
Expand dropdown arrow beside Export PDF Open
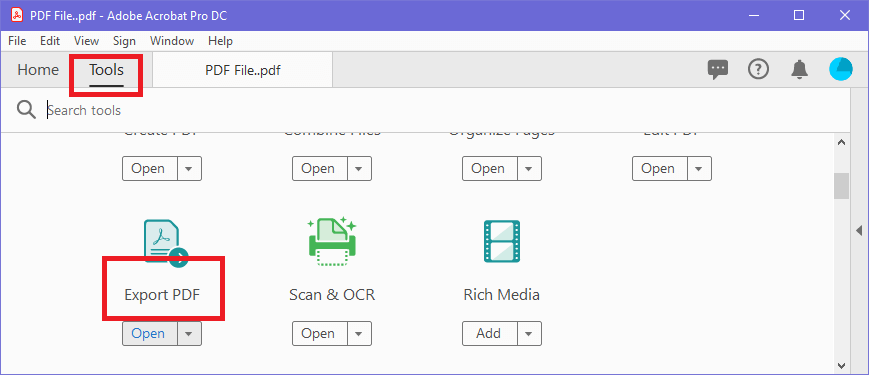pyautogui.click(x=190, y=333)
